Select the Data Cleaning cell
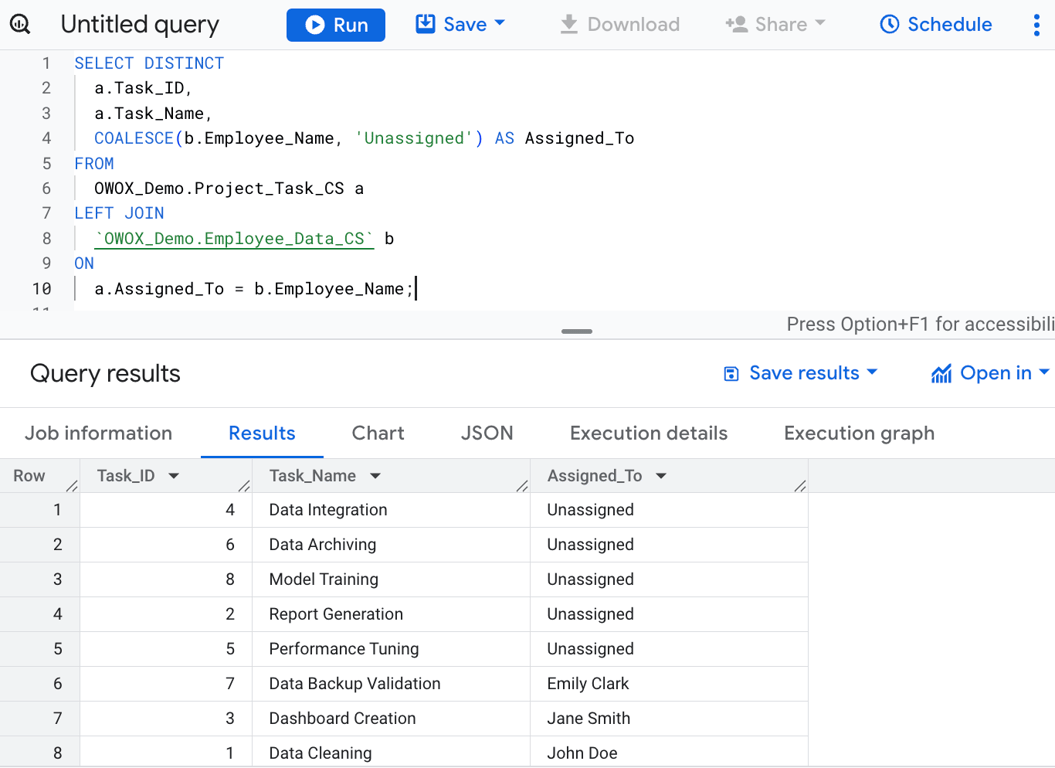1055x768 pixels. pos(391,753)
